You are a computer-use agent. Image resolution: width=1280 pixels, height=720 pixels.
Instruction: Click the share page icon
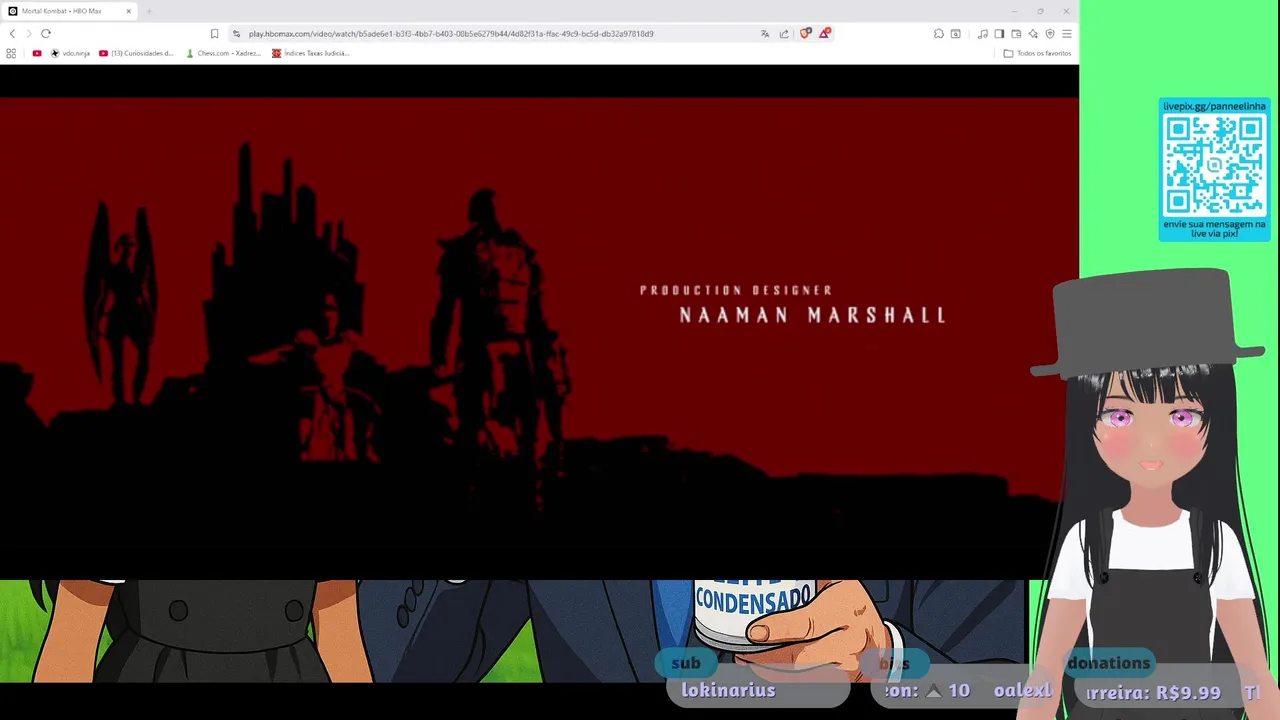click(784, 33)
